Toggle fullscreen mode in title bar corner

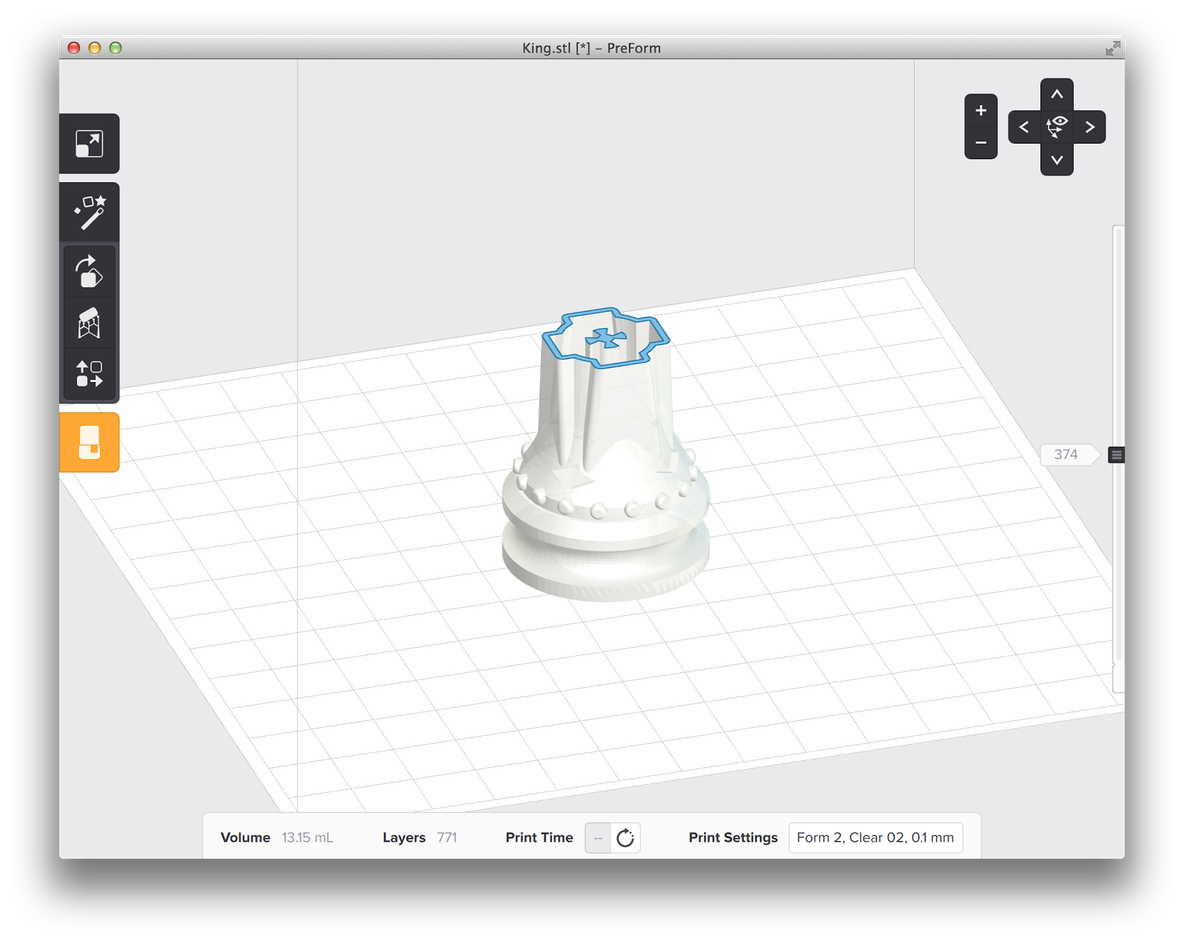tap(1112, 48)
